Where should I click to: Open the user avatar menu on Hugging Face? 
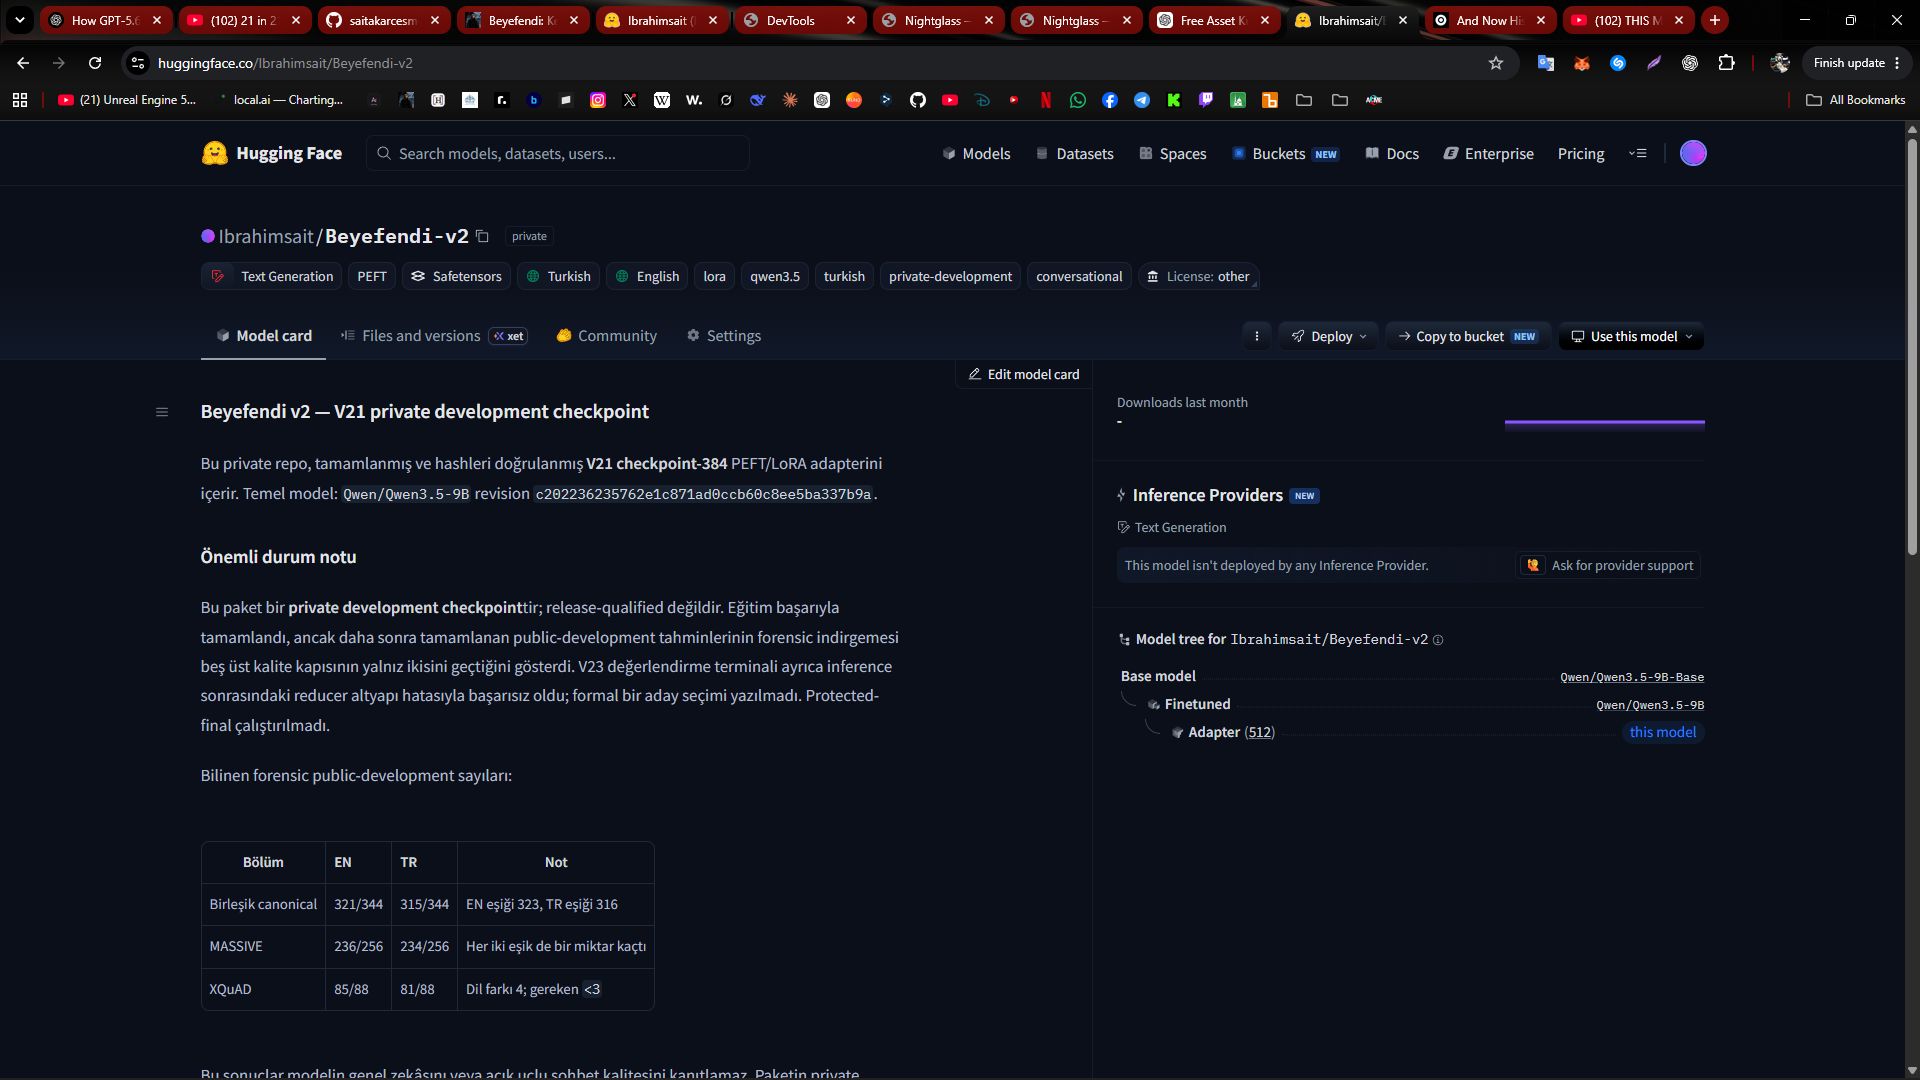click(x=1693, y=153)
